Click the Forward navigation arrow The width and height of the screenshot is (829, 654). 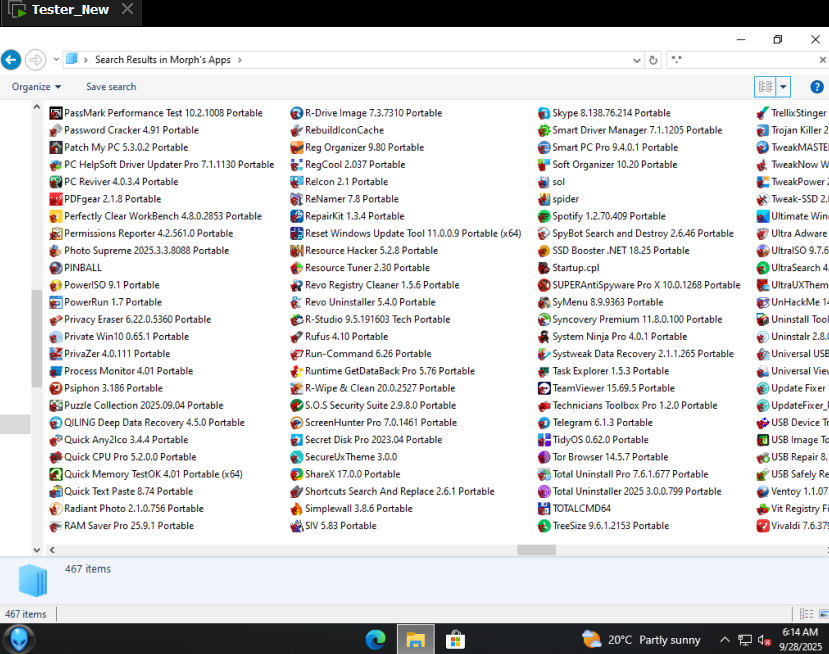(x=35, y=60)
